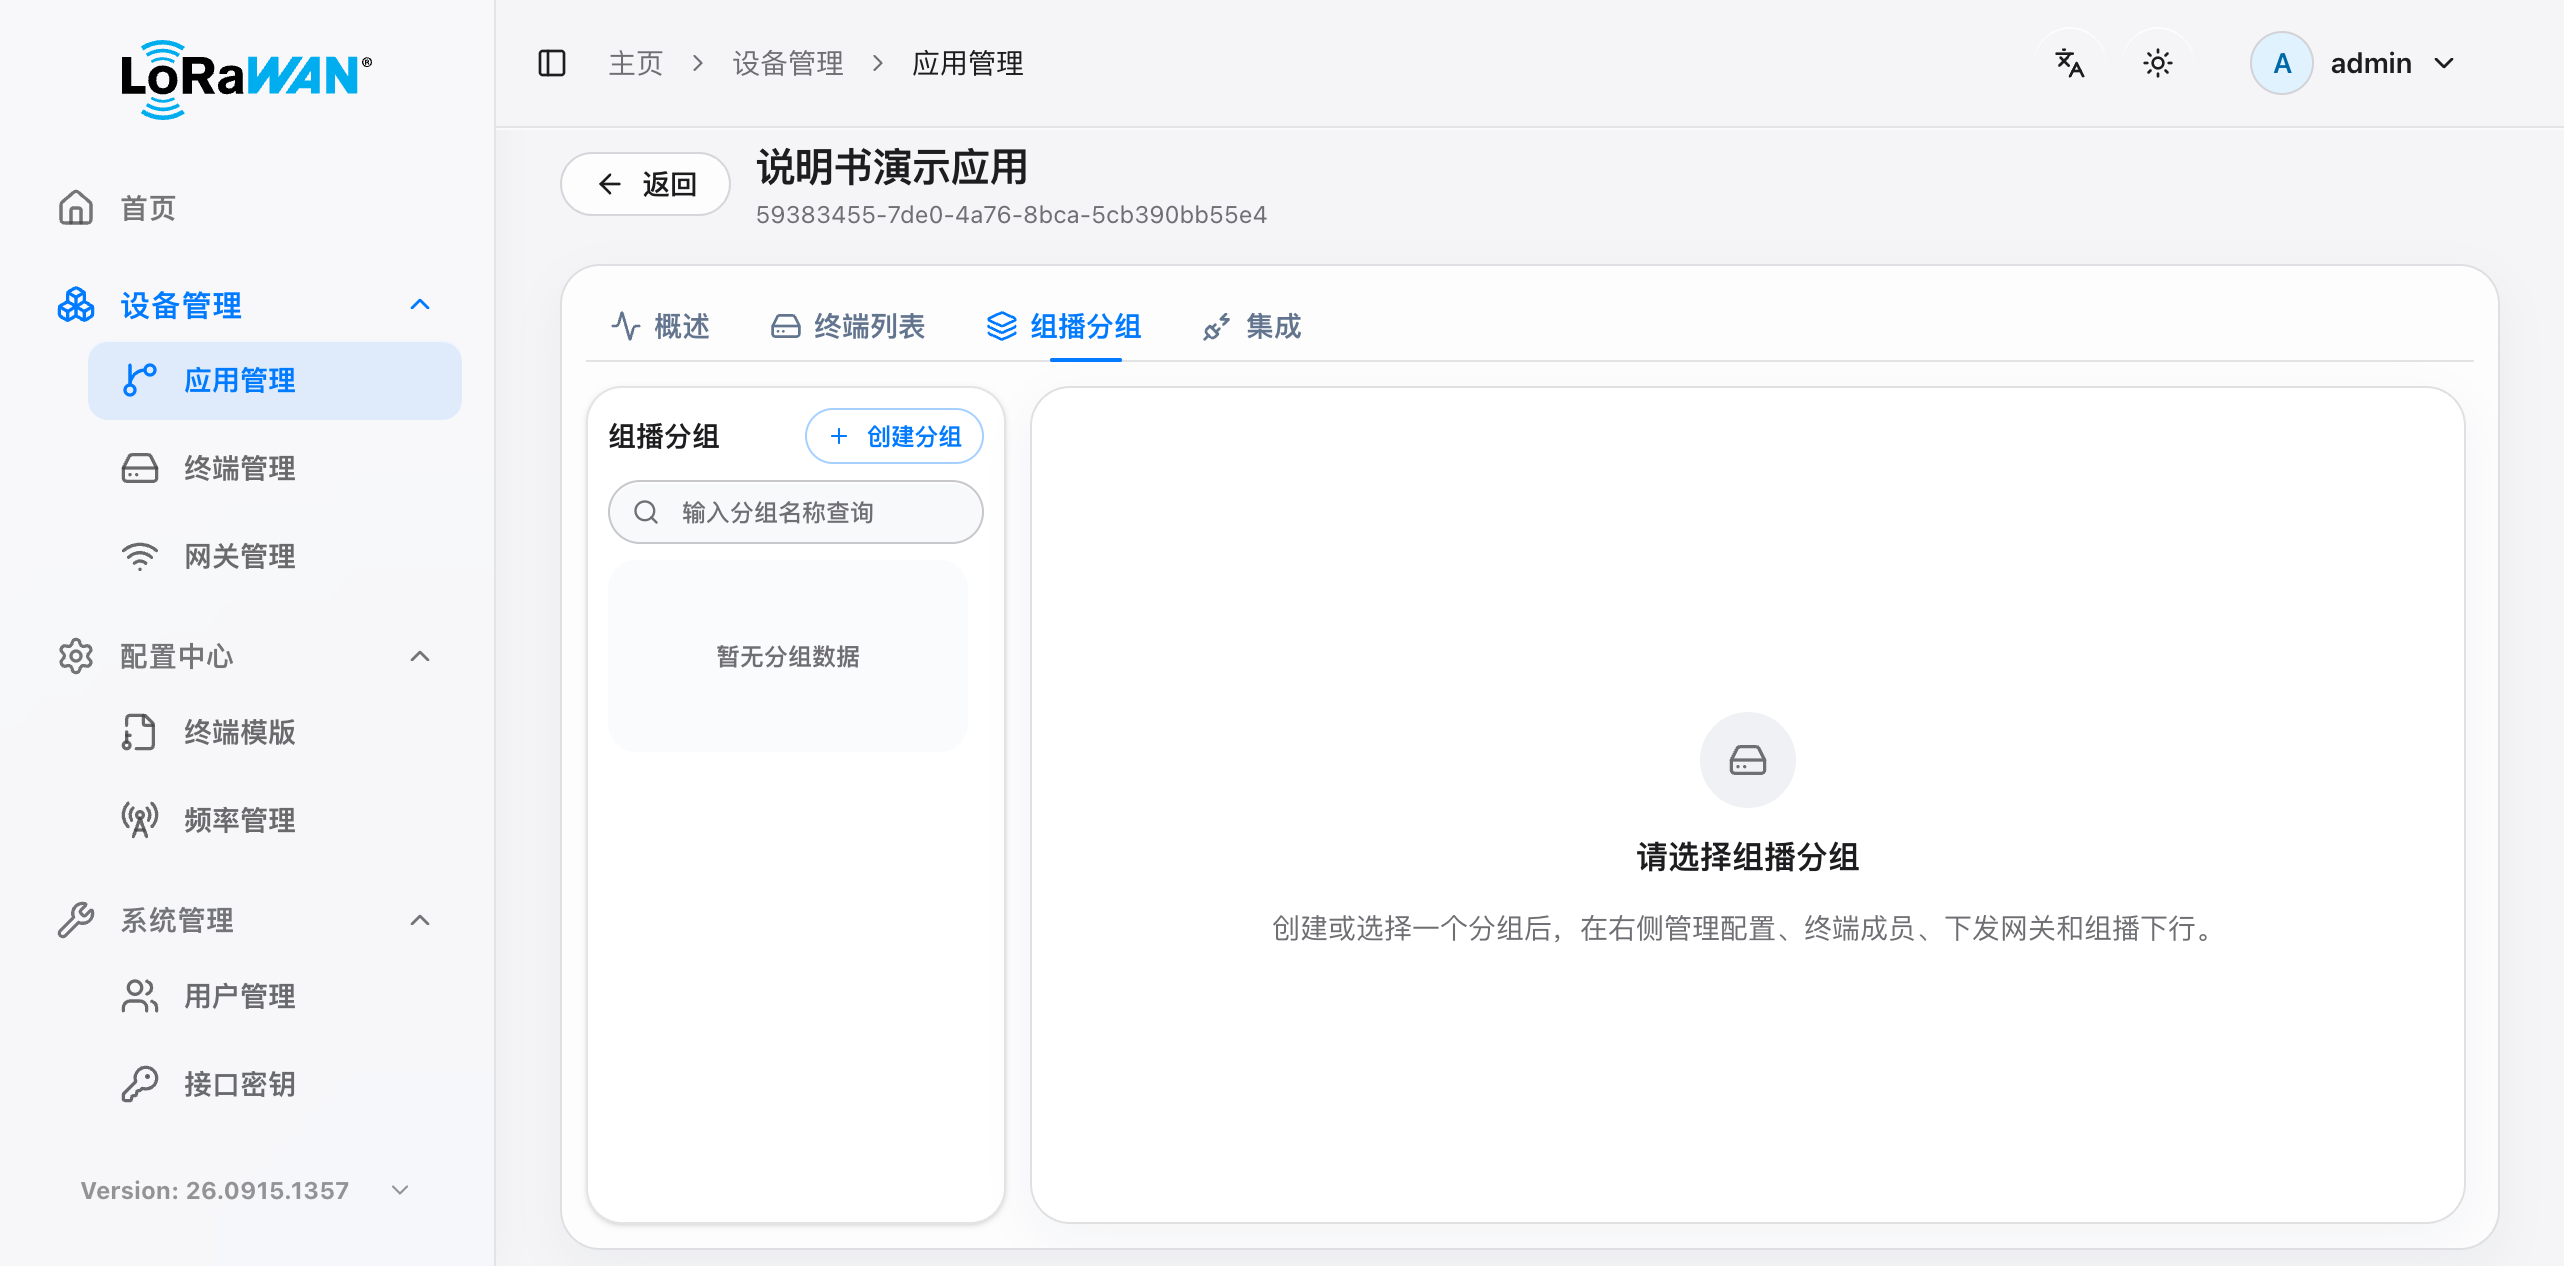Click the admin avatar circle

tap(2281, 63)
